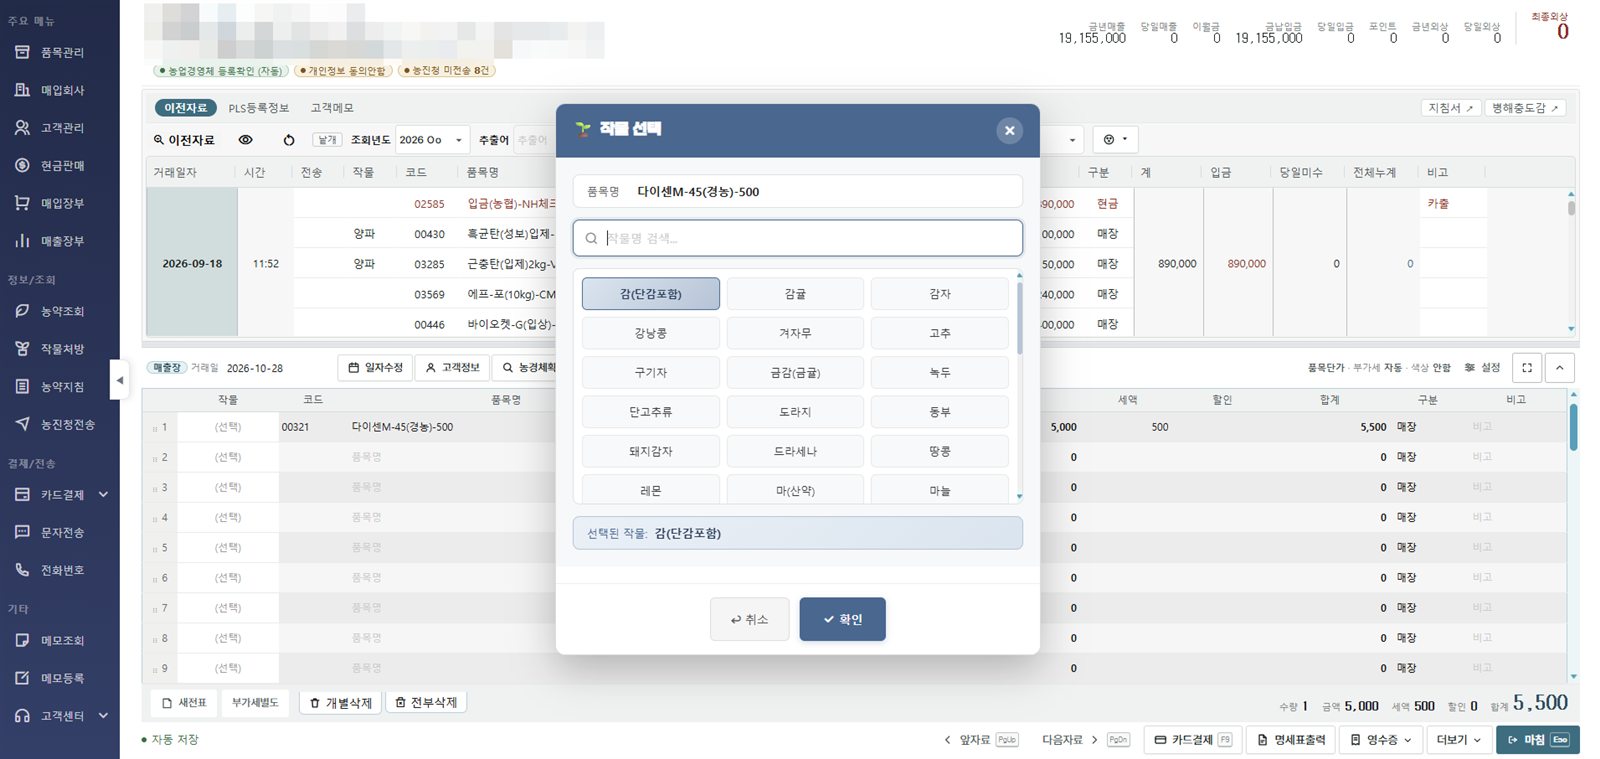Open 매입장부 cart icon
The image size is (1600, 759).
point(22,203)
